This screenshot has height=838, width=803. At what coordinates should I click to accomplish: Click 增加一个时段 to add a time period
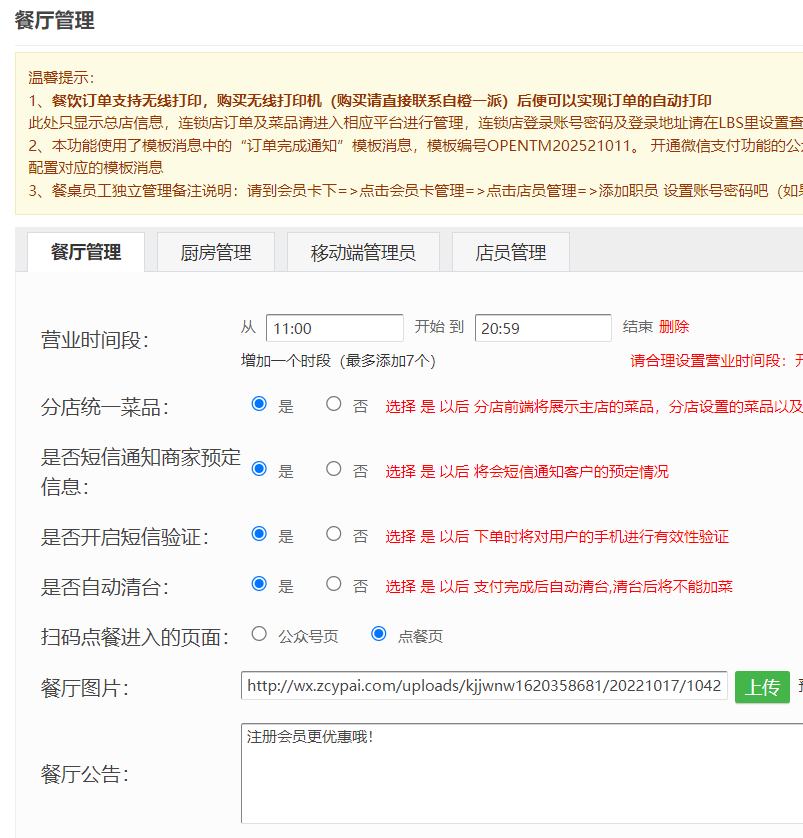coord(285,360)
